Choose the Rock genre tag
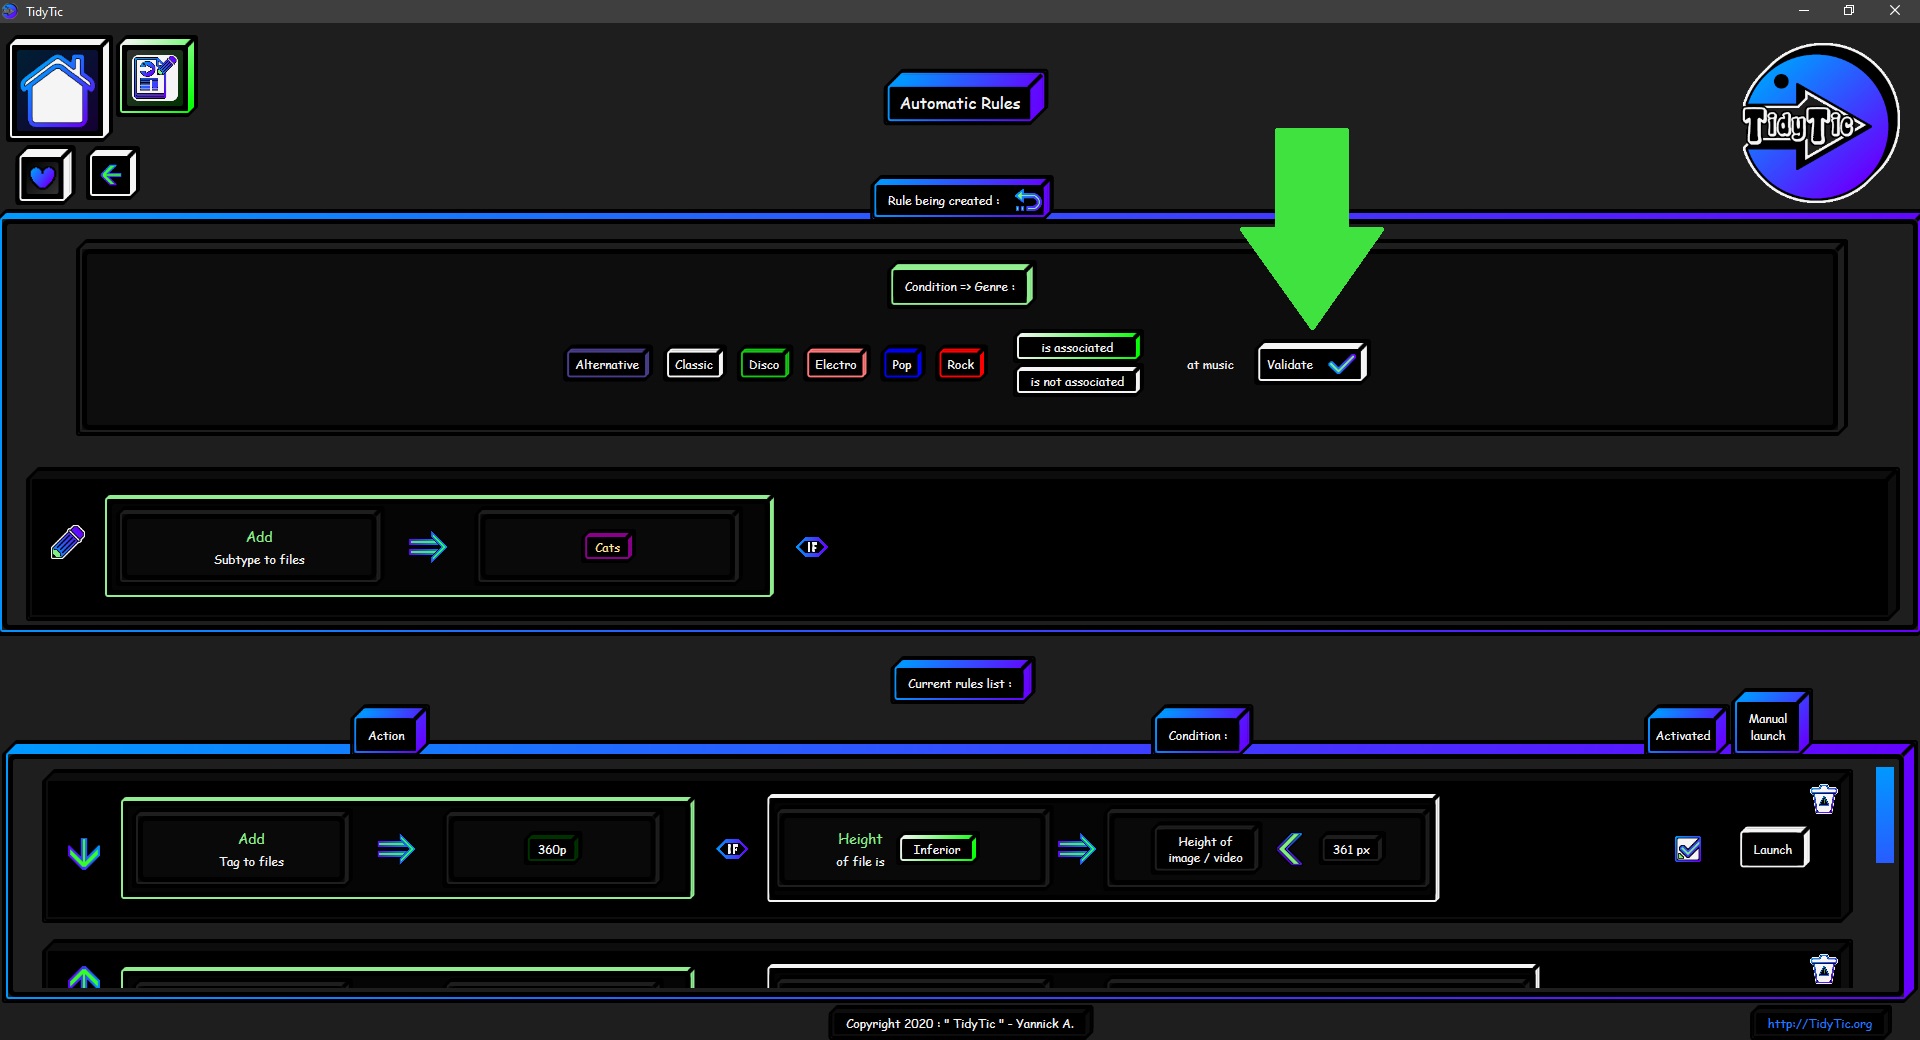Screen dimensions: 1920x1040 [x=961, y=364]
